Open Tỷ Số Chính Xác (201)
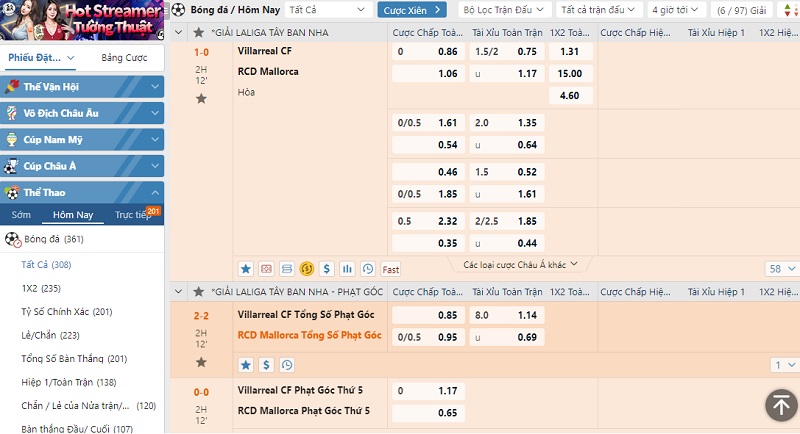This screenshot has width=800, height=434. pyautogui.click(x=67, y=312)
